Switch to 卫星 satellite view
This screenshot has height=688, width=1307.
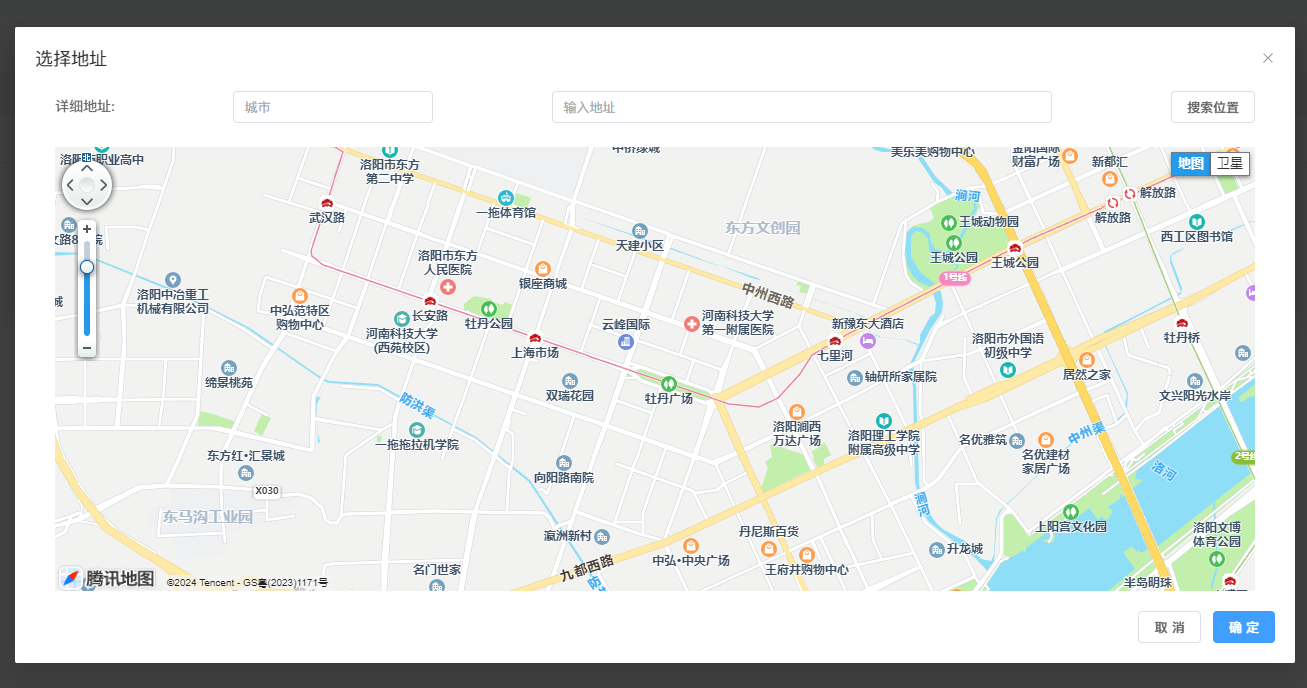pos(1230,164)
